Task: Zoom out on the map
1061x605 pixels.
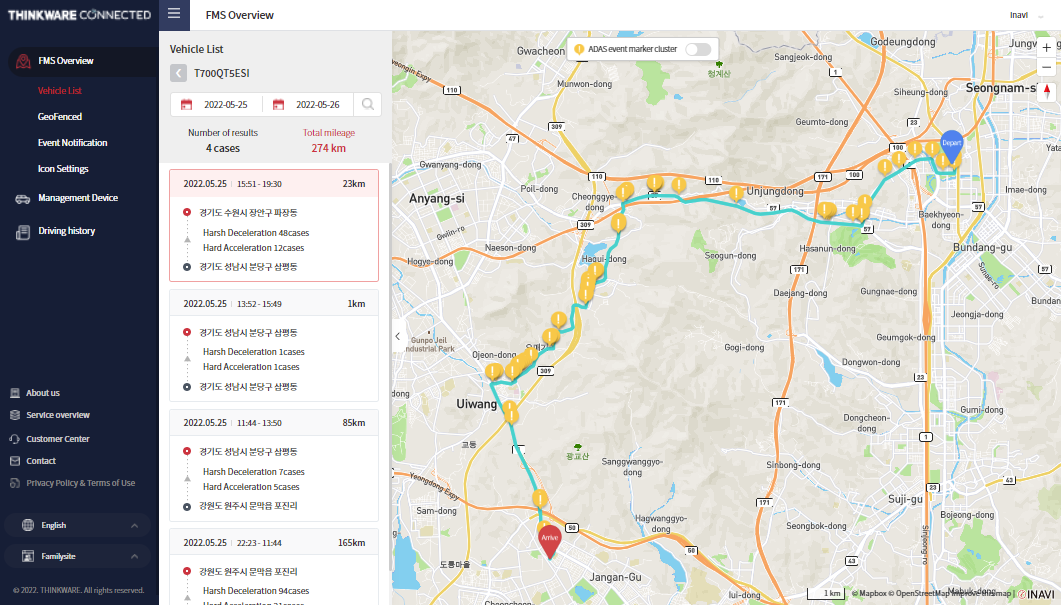Action: tap(1046, 67)
